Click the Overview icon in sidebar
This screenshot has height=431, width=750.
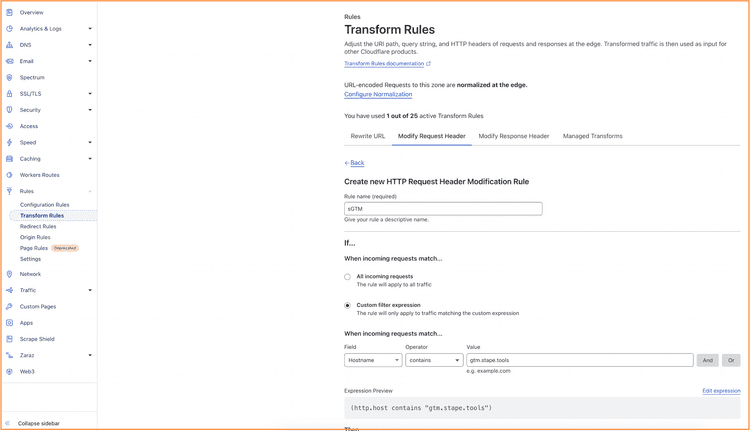[x=10, y=12]
